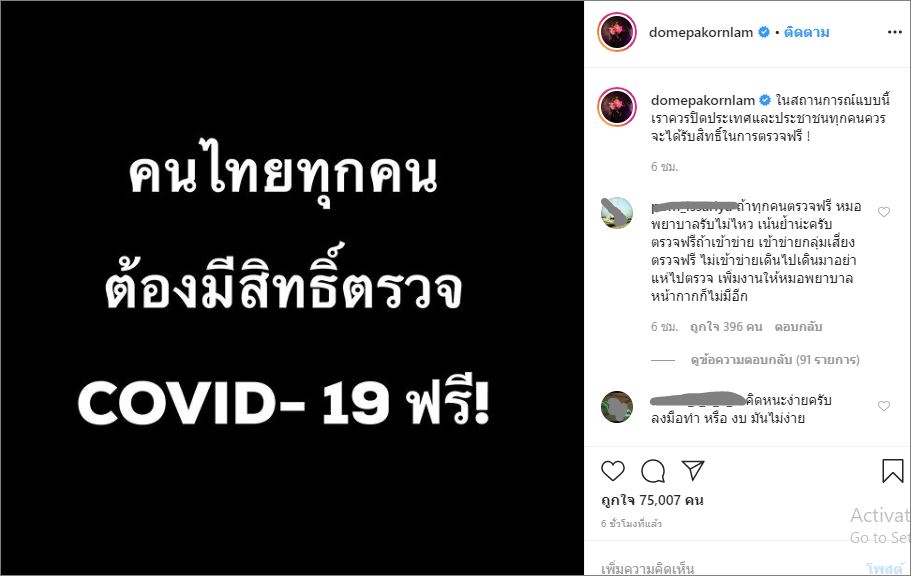Save the post with the bookmark icon
This screenshot has height=576, width=911.
pyautogui.click(x=892, y=471)
